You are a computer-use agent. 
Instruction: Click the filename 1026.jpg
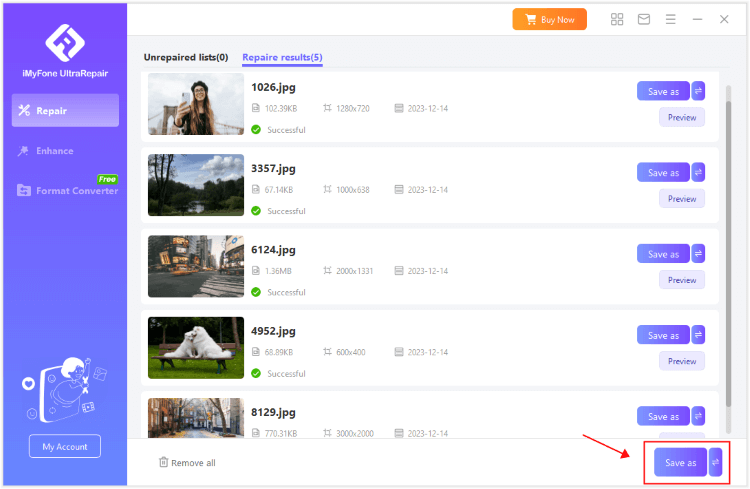click(x=274, y=87)
